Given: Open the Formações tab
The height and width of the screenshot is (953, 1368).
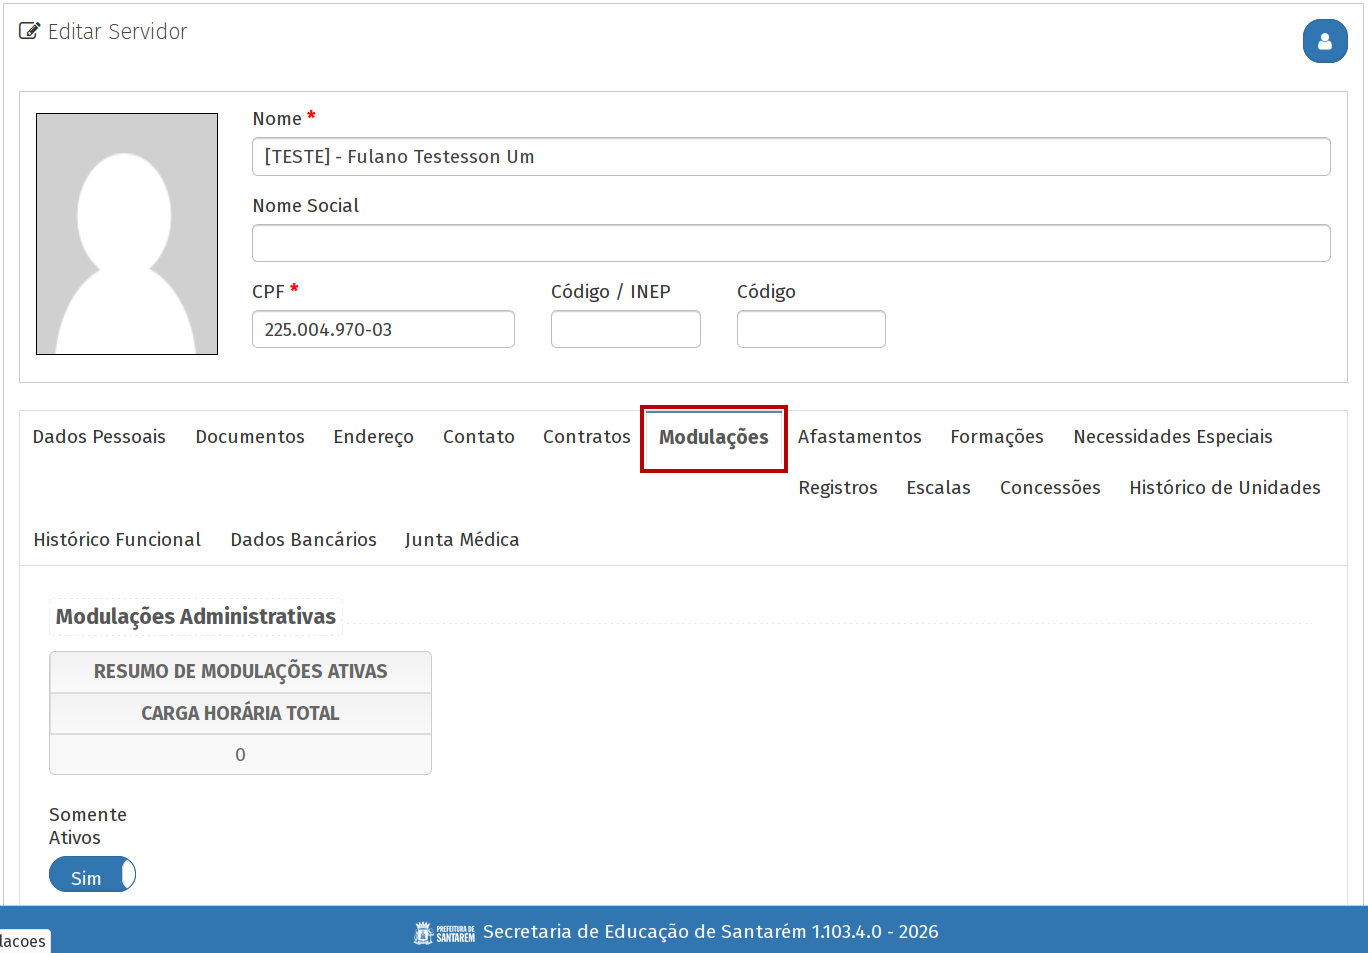Looking at the screenshot, I should click(996, 437).
